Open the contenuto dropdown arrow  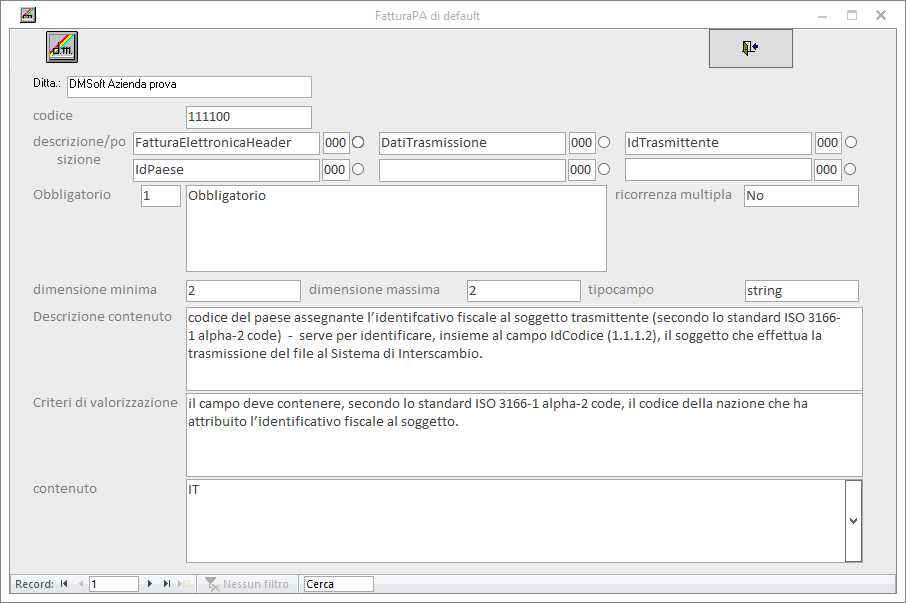click(x=853, y=521)
